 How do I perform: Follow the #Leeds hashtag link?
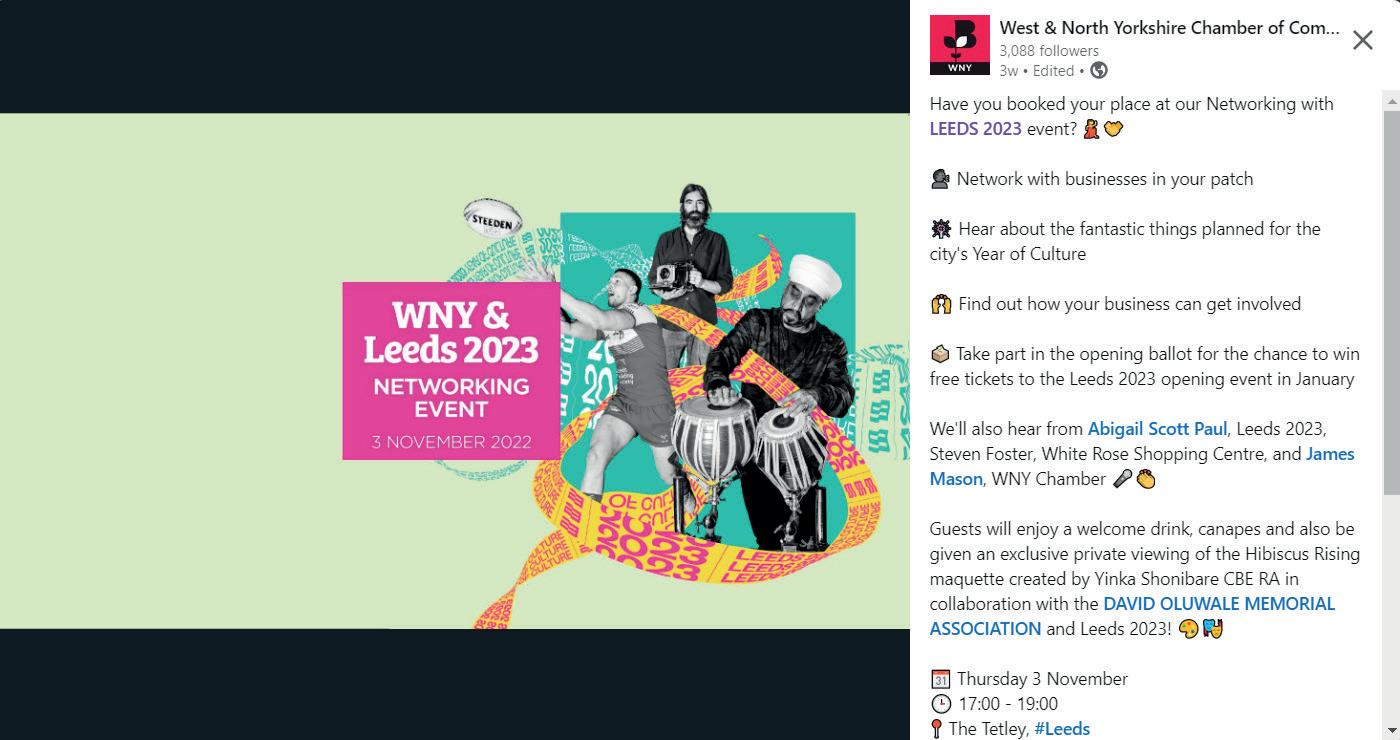tap(1062, 728)
